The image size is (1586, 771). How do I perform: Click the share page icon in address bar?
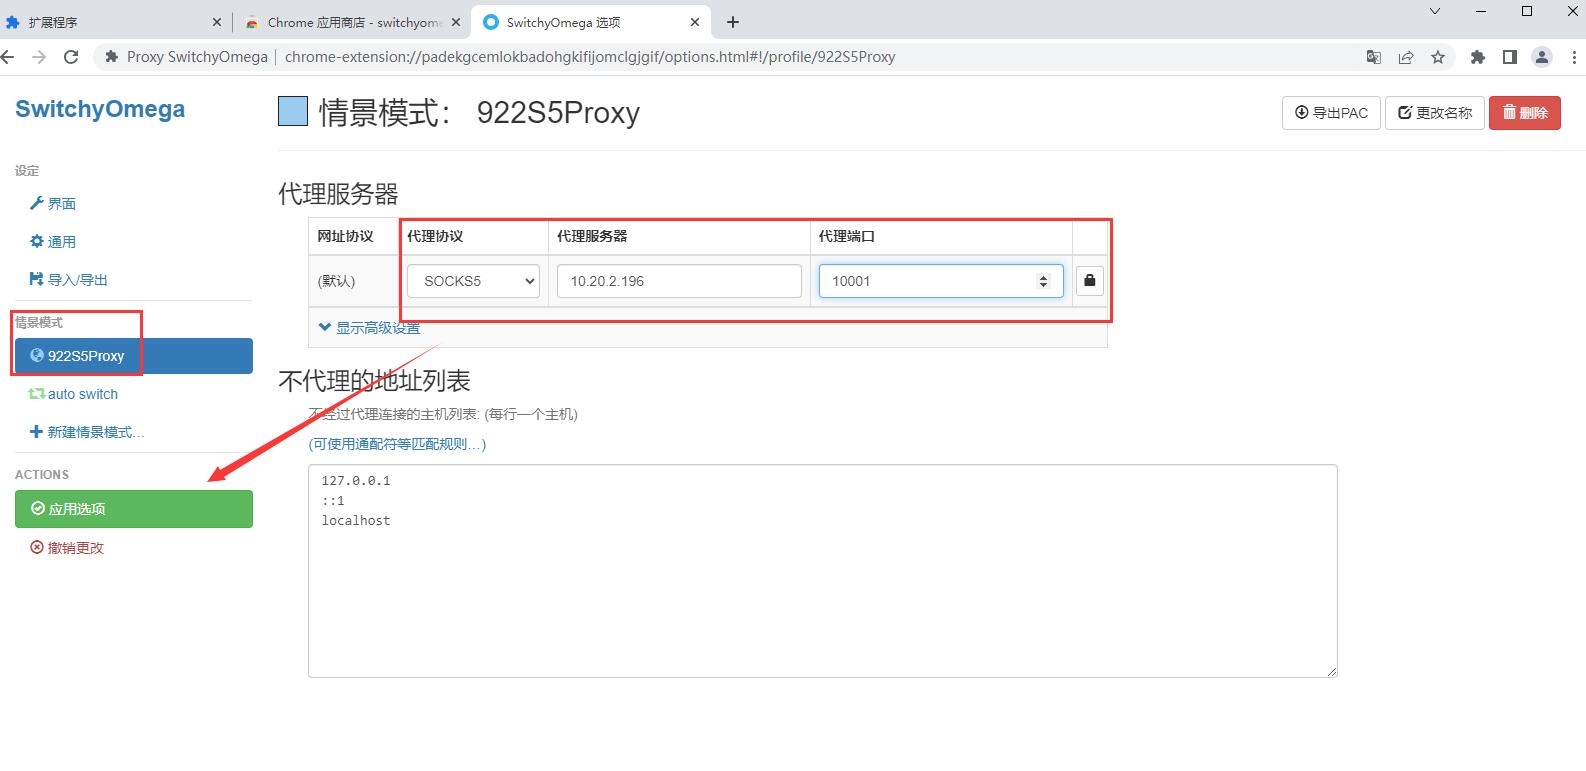coord(1406,57)
